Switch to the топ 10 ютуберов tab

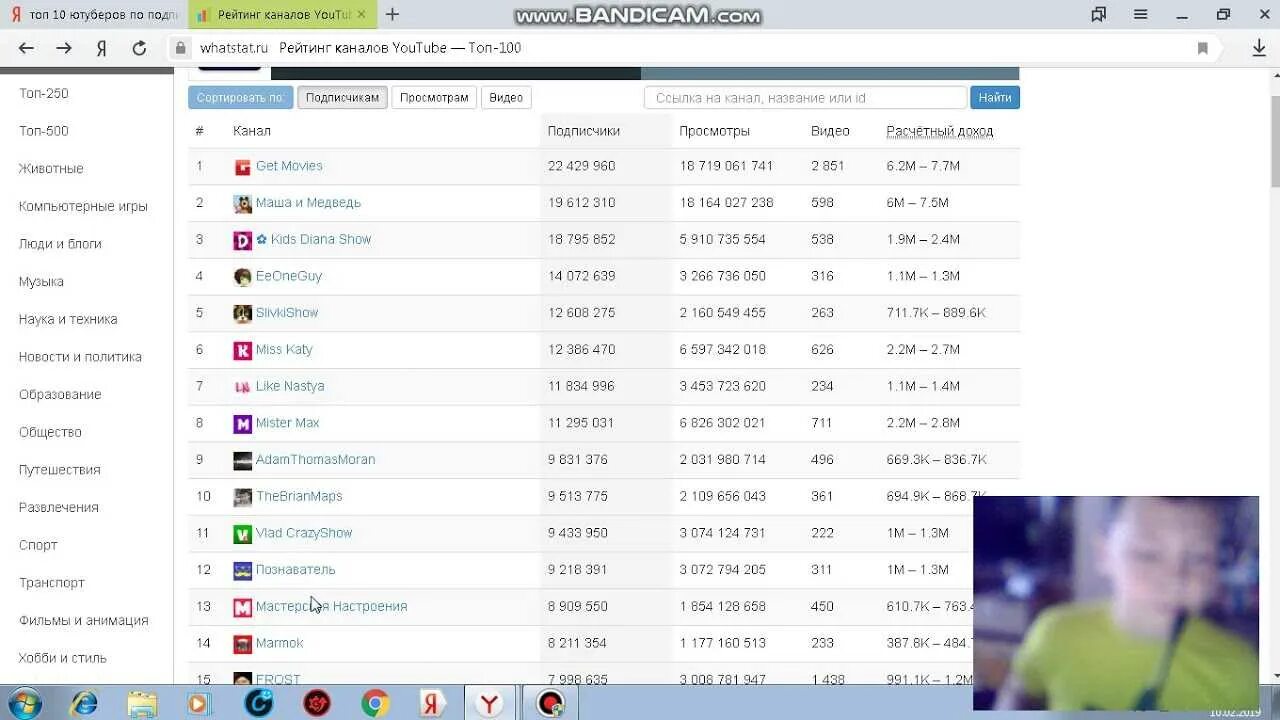coord(94,15)
